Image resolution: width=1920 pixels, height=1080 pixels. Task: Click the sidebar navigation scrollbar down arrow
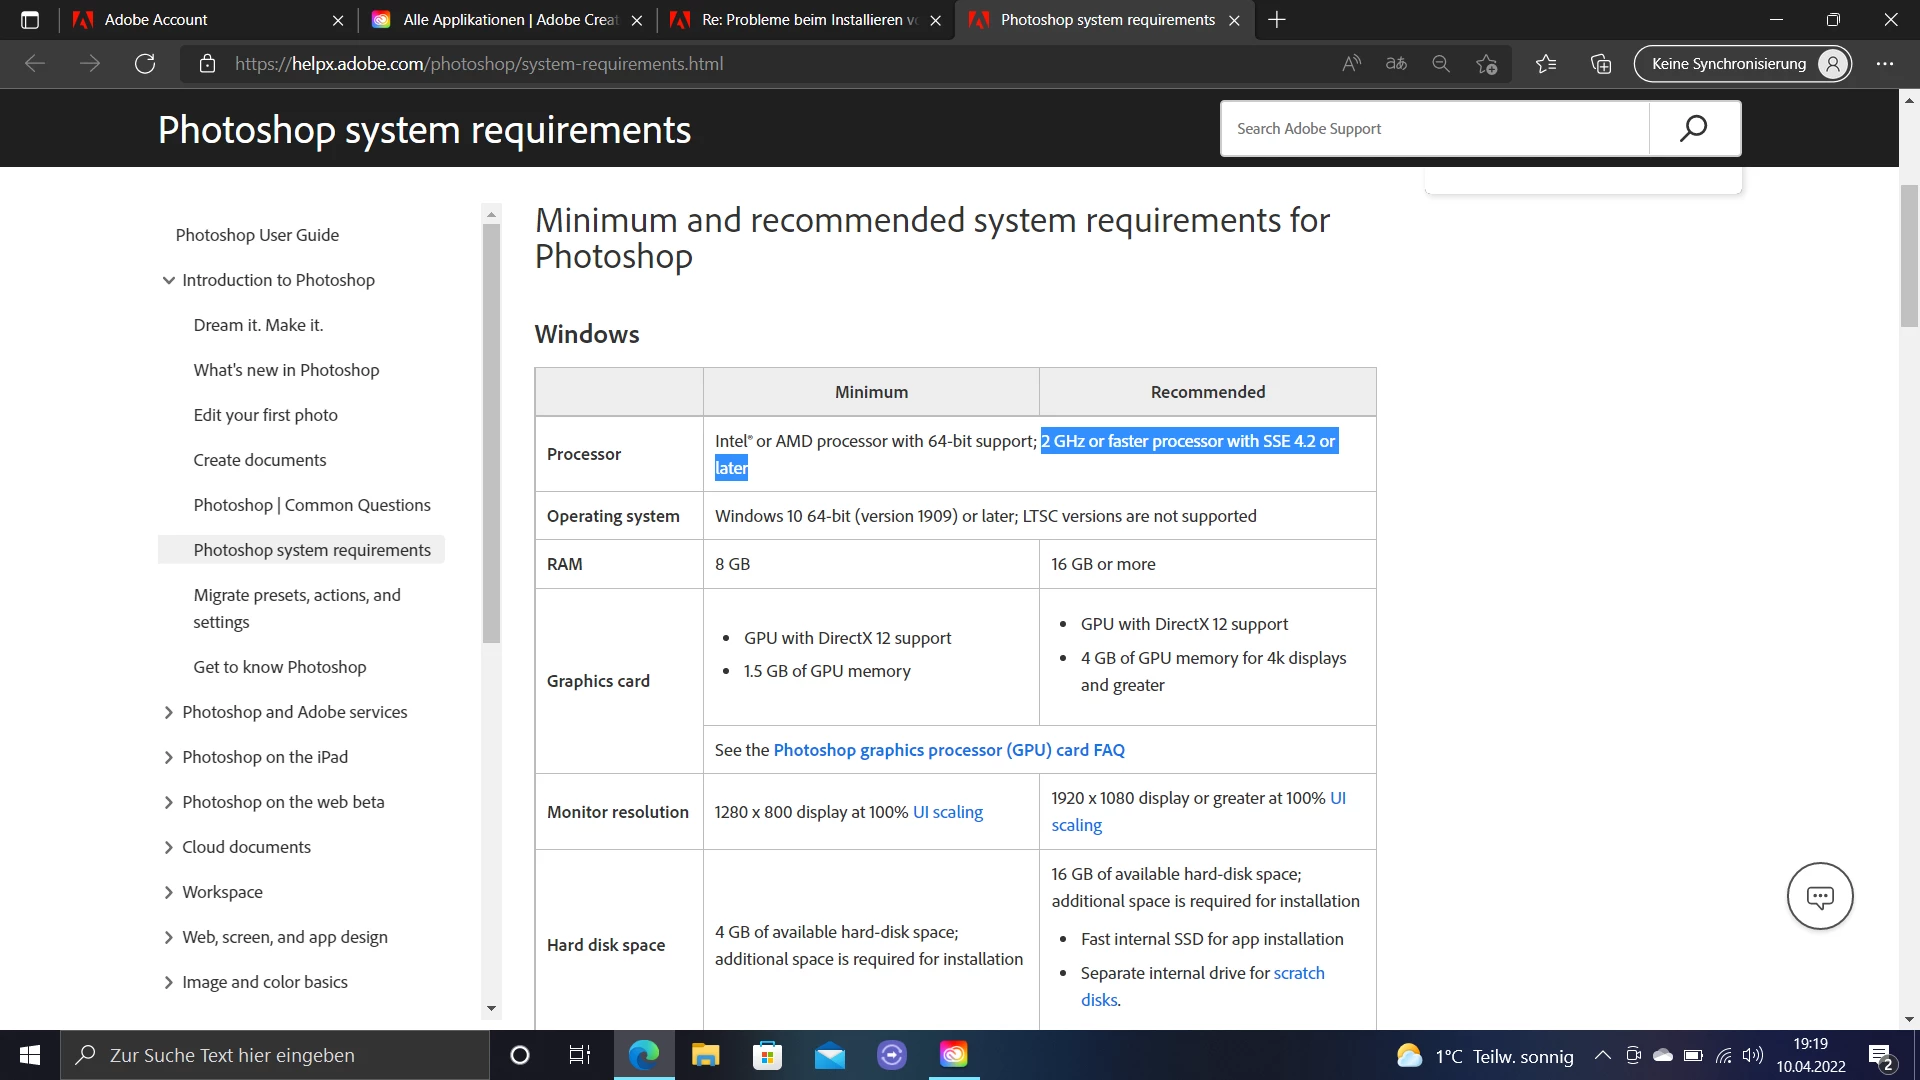coord(491,1008)
